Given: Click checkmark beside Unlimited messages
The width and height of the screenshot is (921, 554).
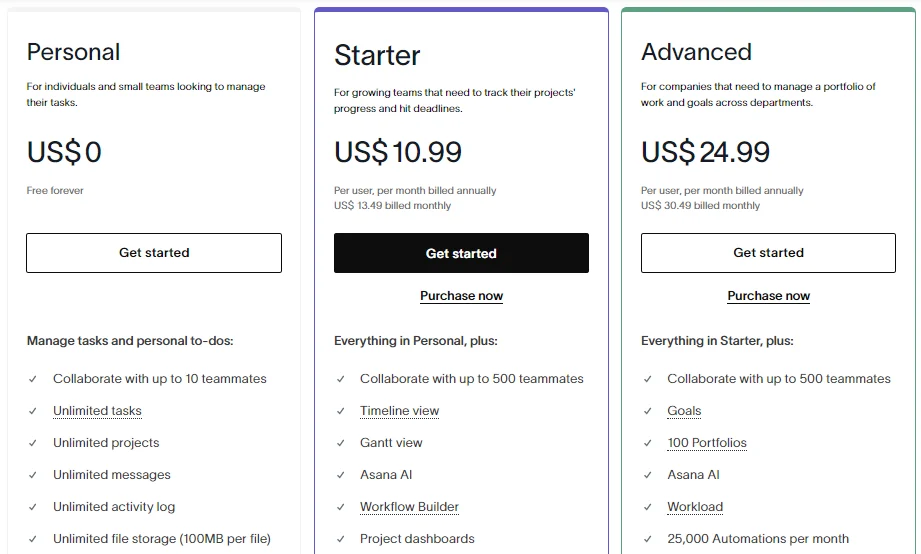Looking at the screenshot, I should tap(33, 475).
